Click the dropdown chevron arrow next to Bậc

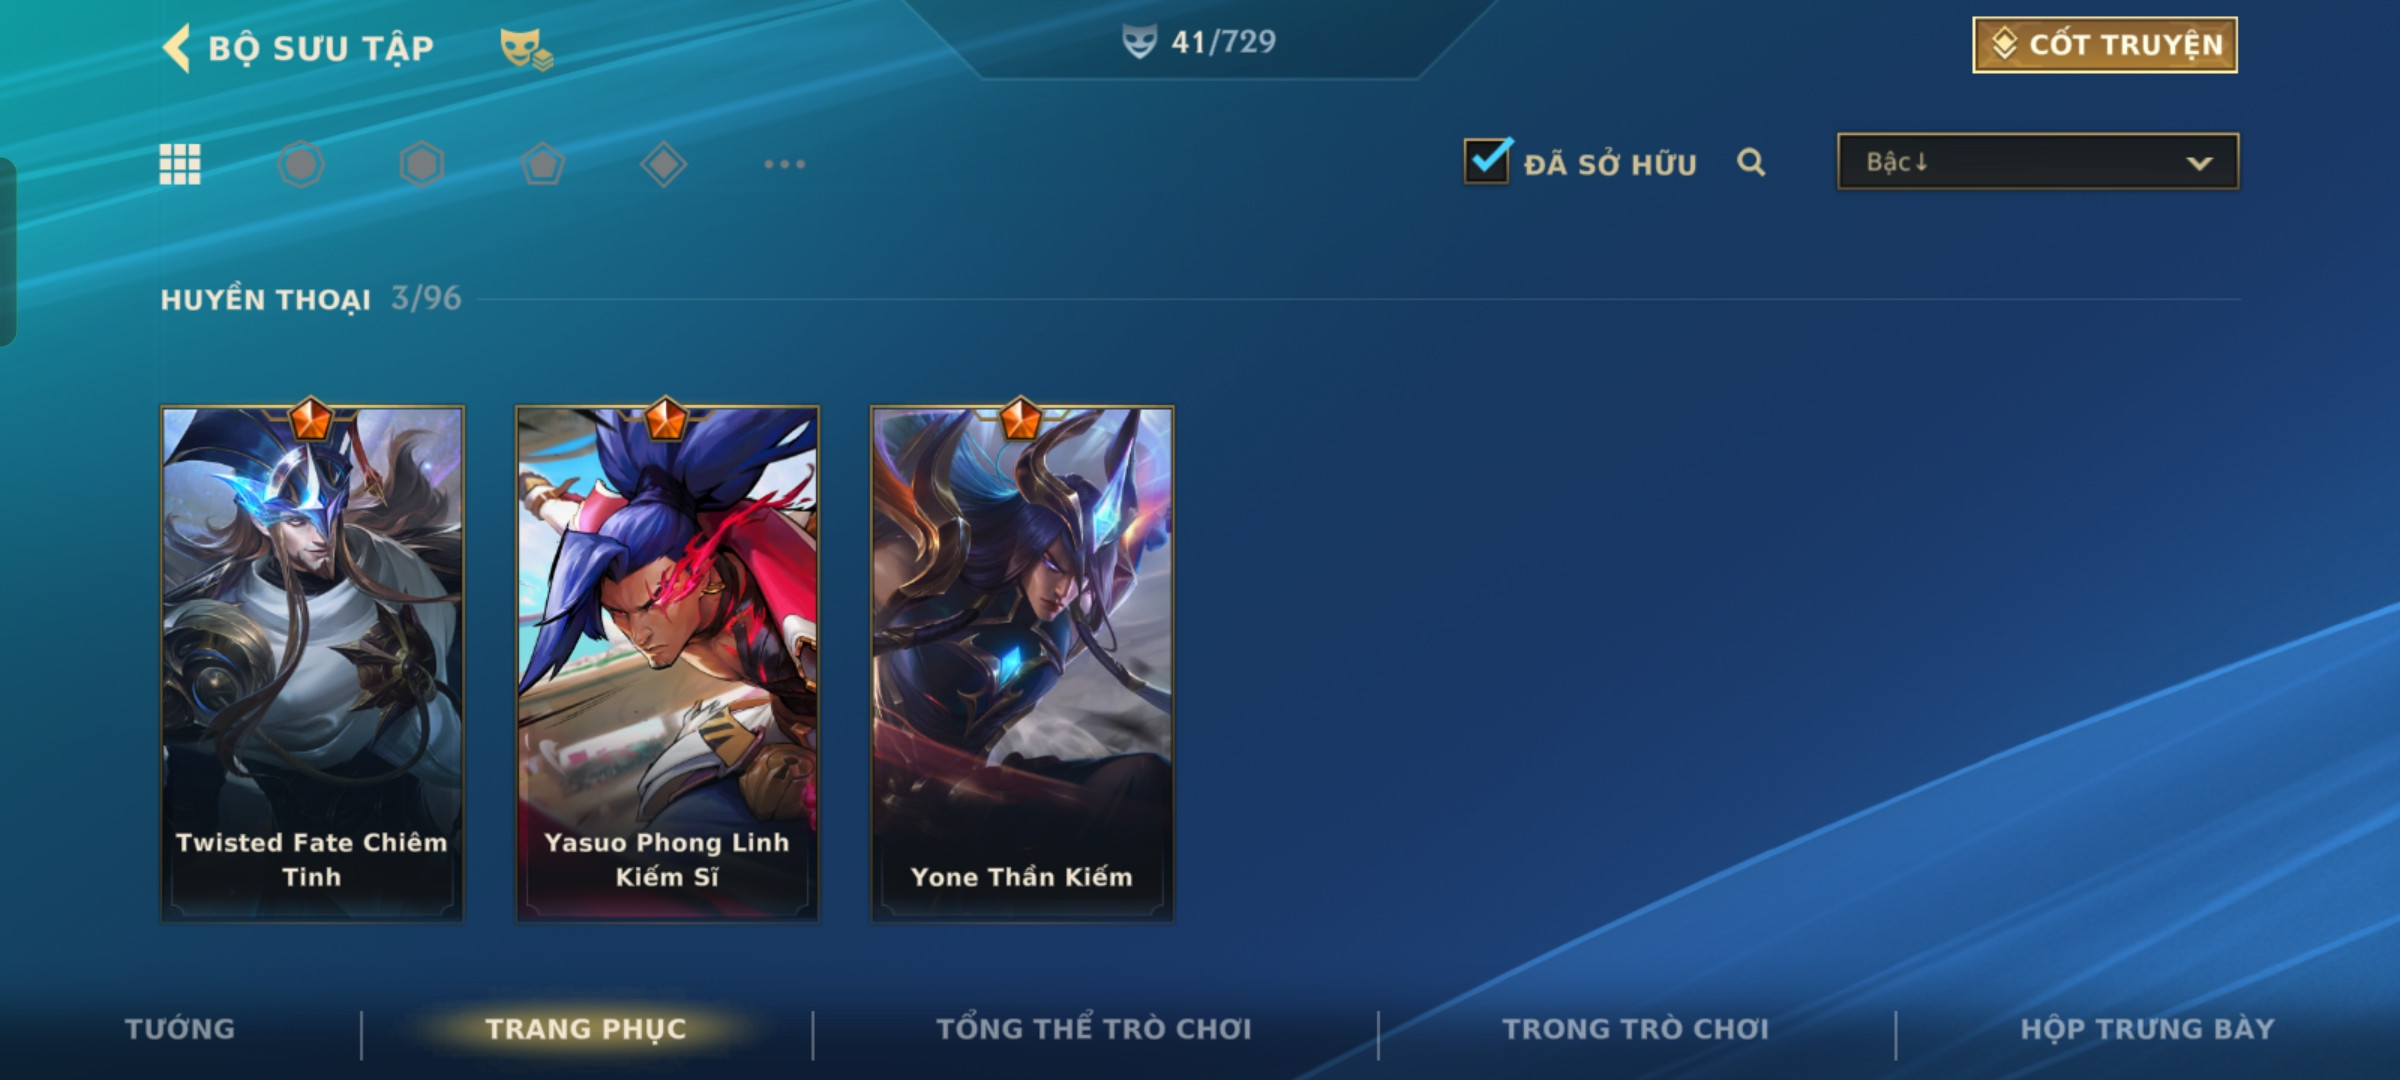point(2199,163)
